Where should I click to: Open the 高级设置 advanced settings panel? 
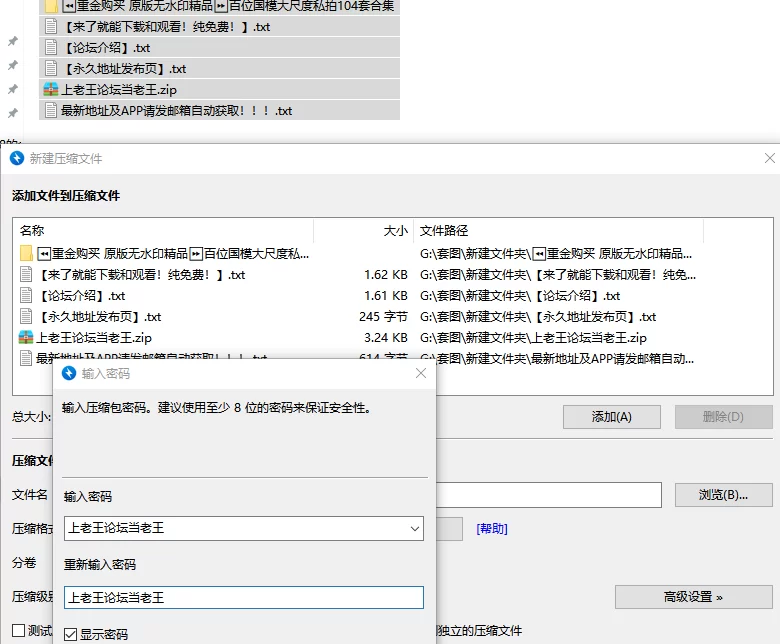coord(693,597)
